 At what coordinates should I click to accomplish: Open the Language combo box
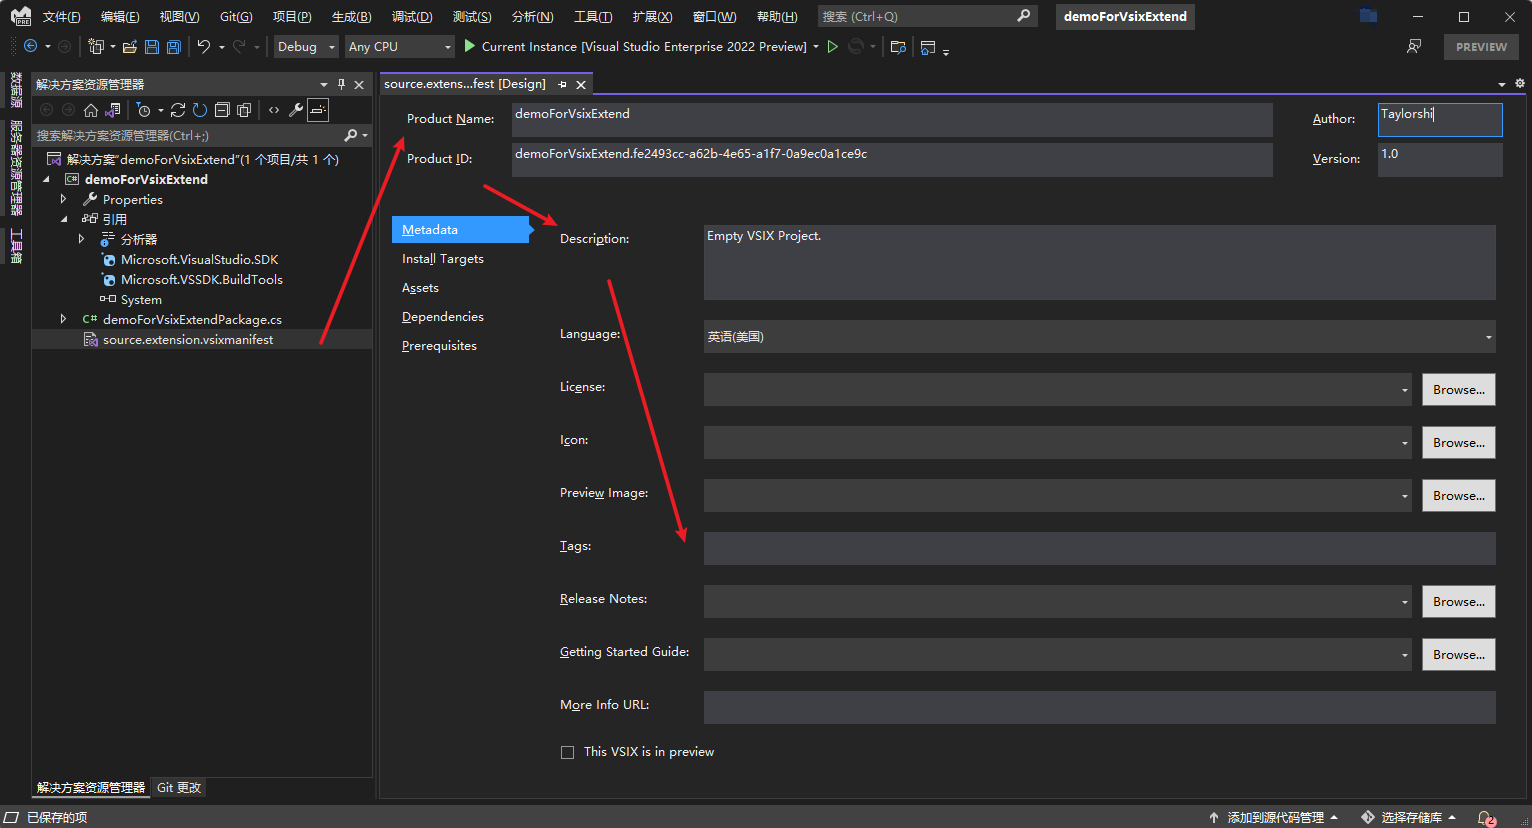tap(1100, 336)
